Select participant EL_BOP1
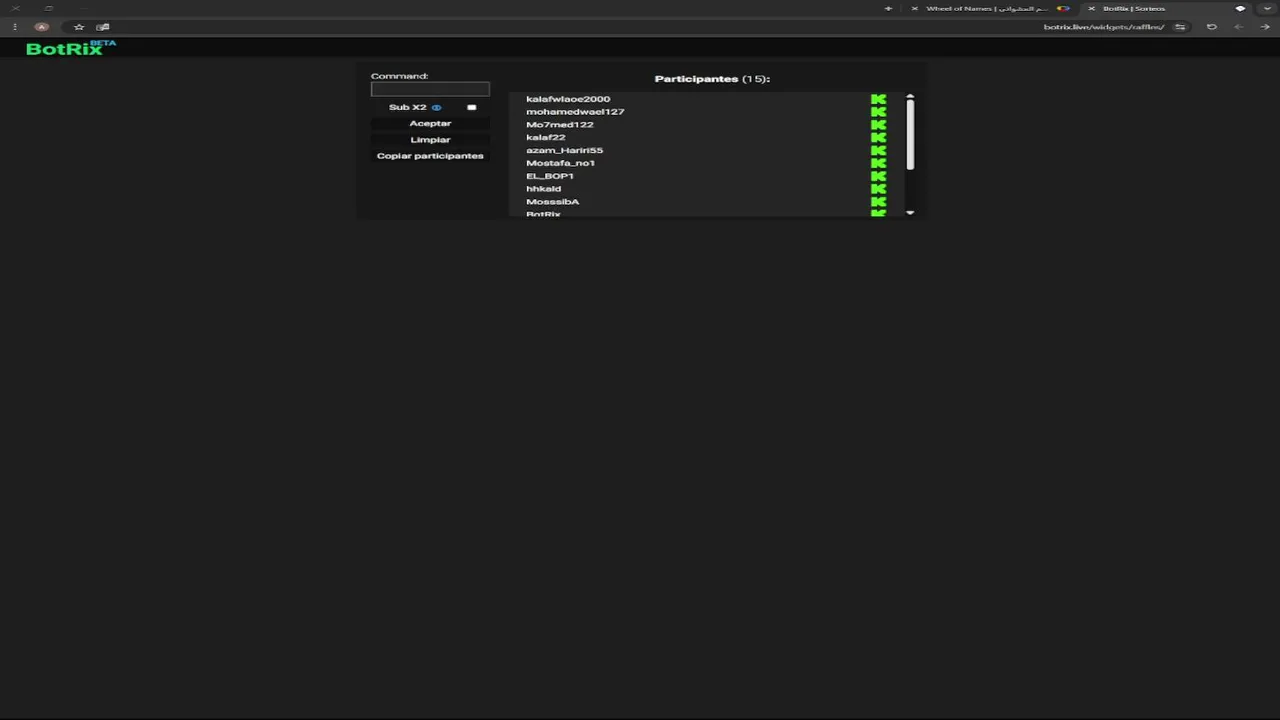The width and height of the screenshot is (1280, 720). click(x=550, y=176)
